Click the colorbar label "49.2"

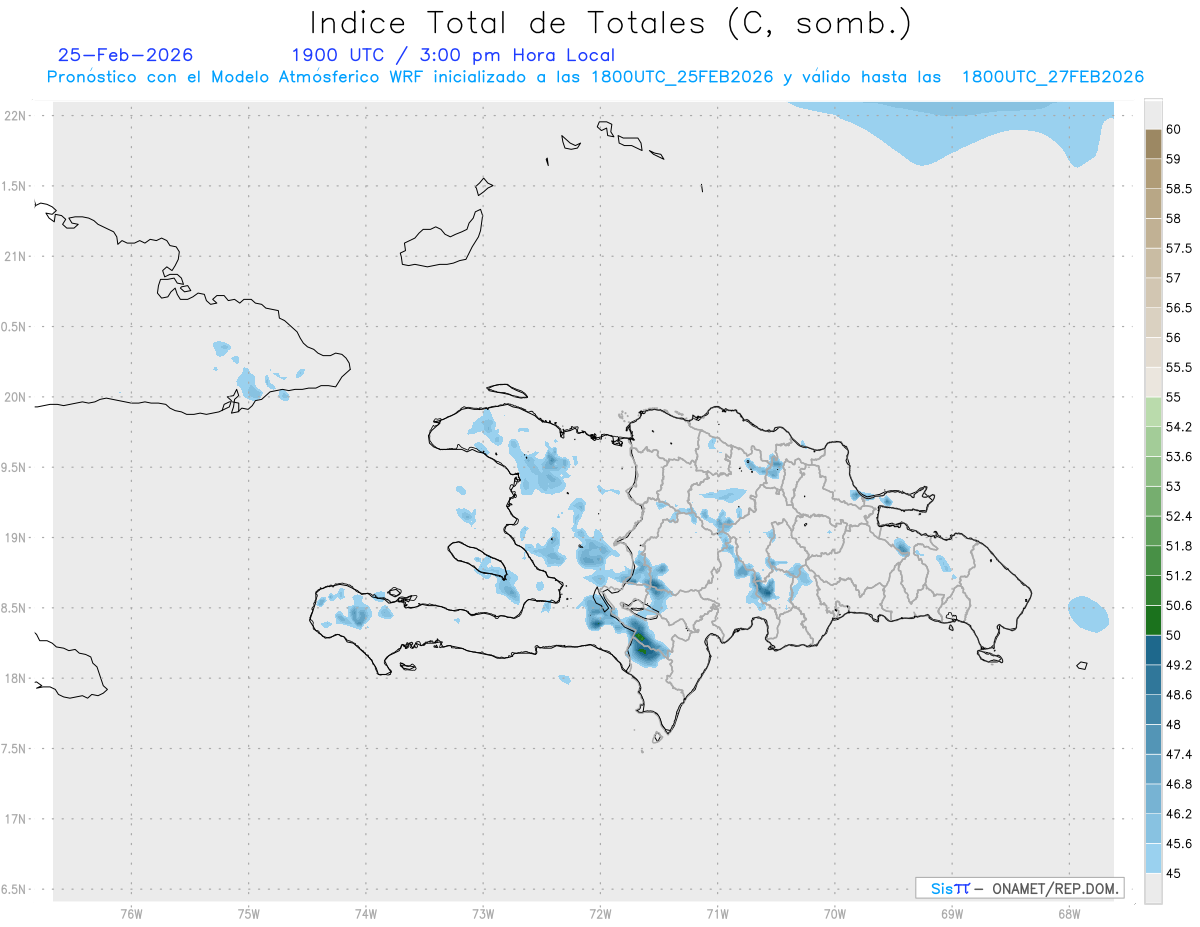point(1178,665)
